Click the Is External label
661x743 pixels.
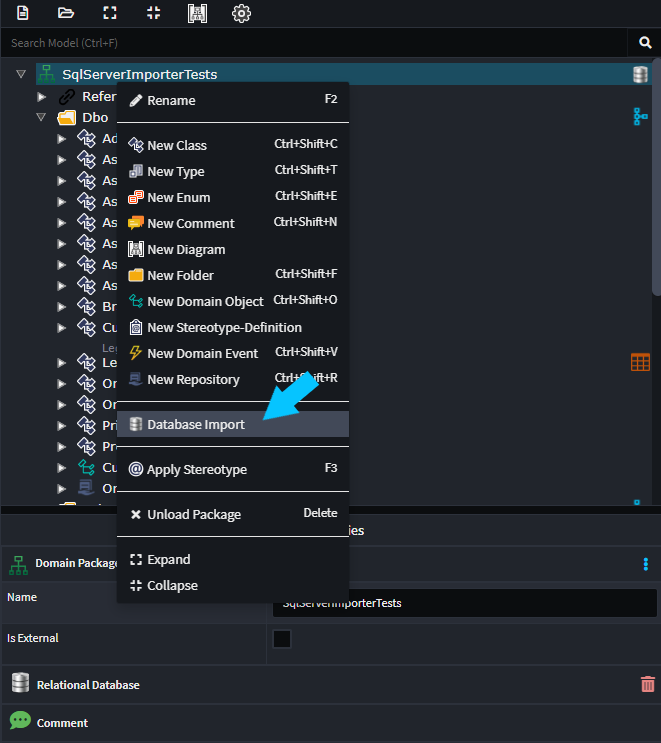coord(33,638)
